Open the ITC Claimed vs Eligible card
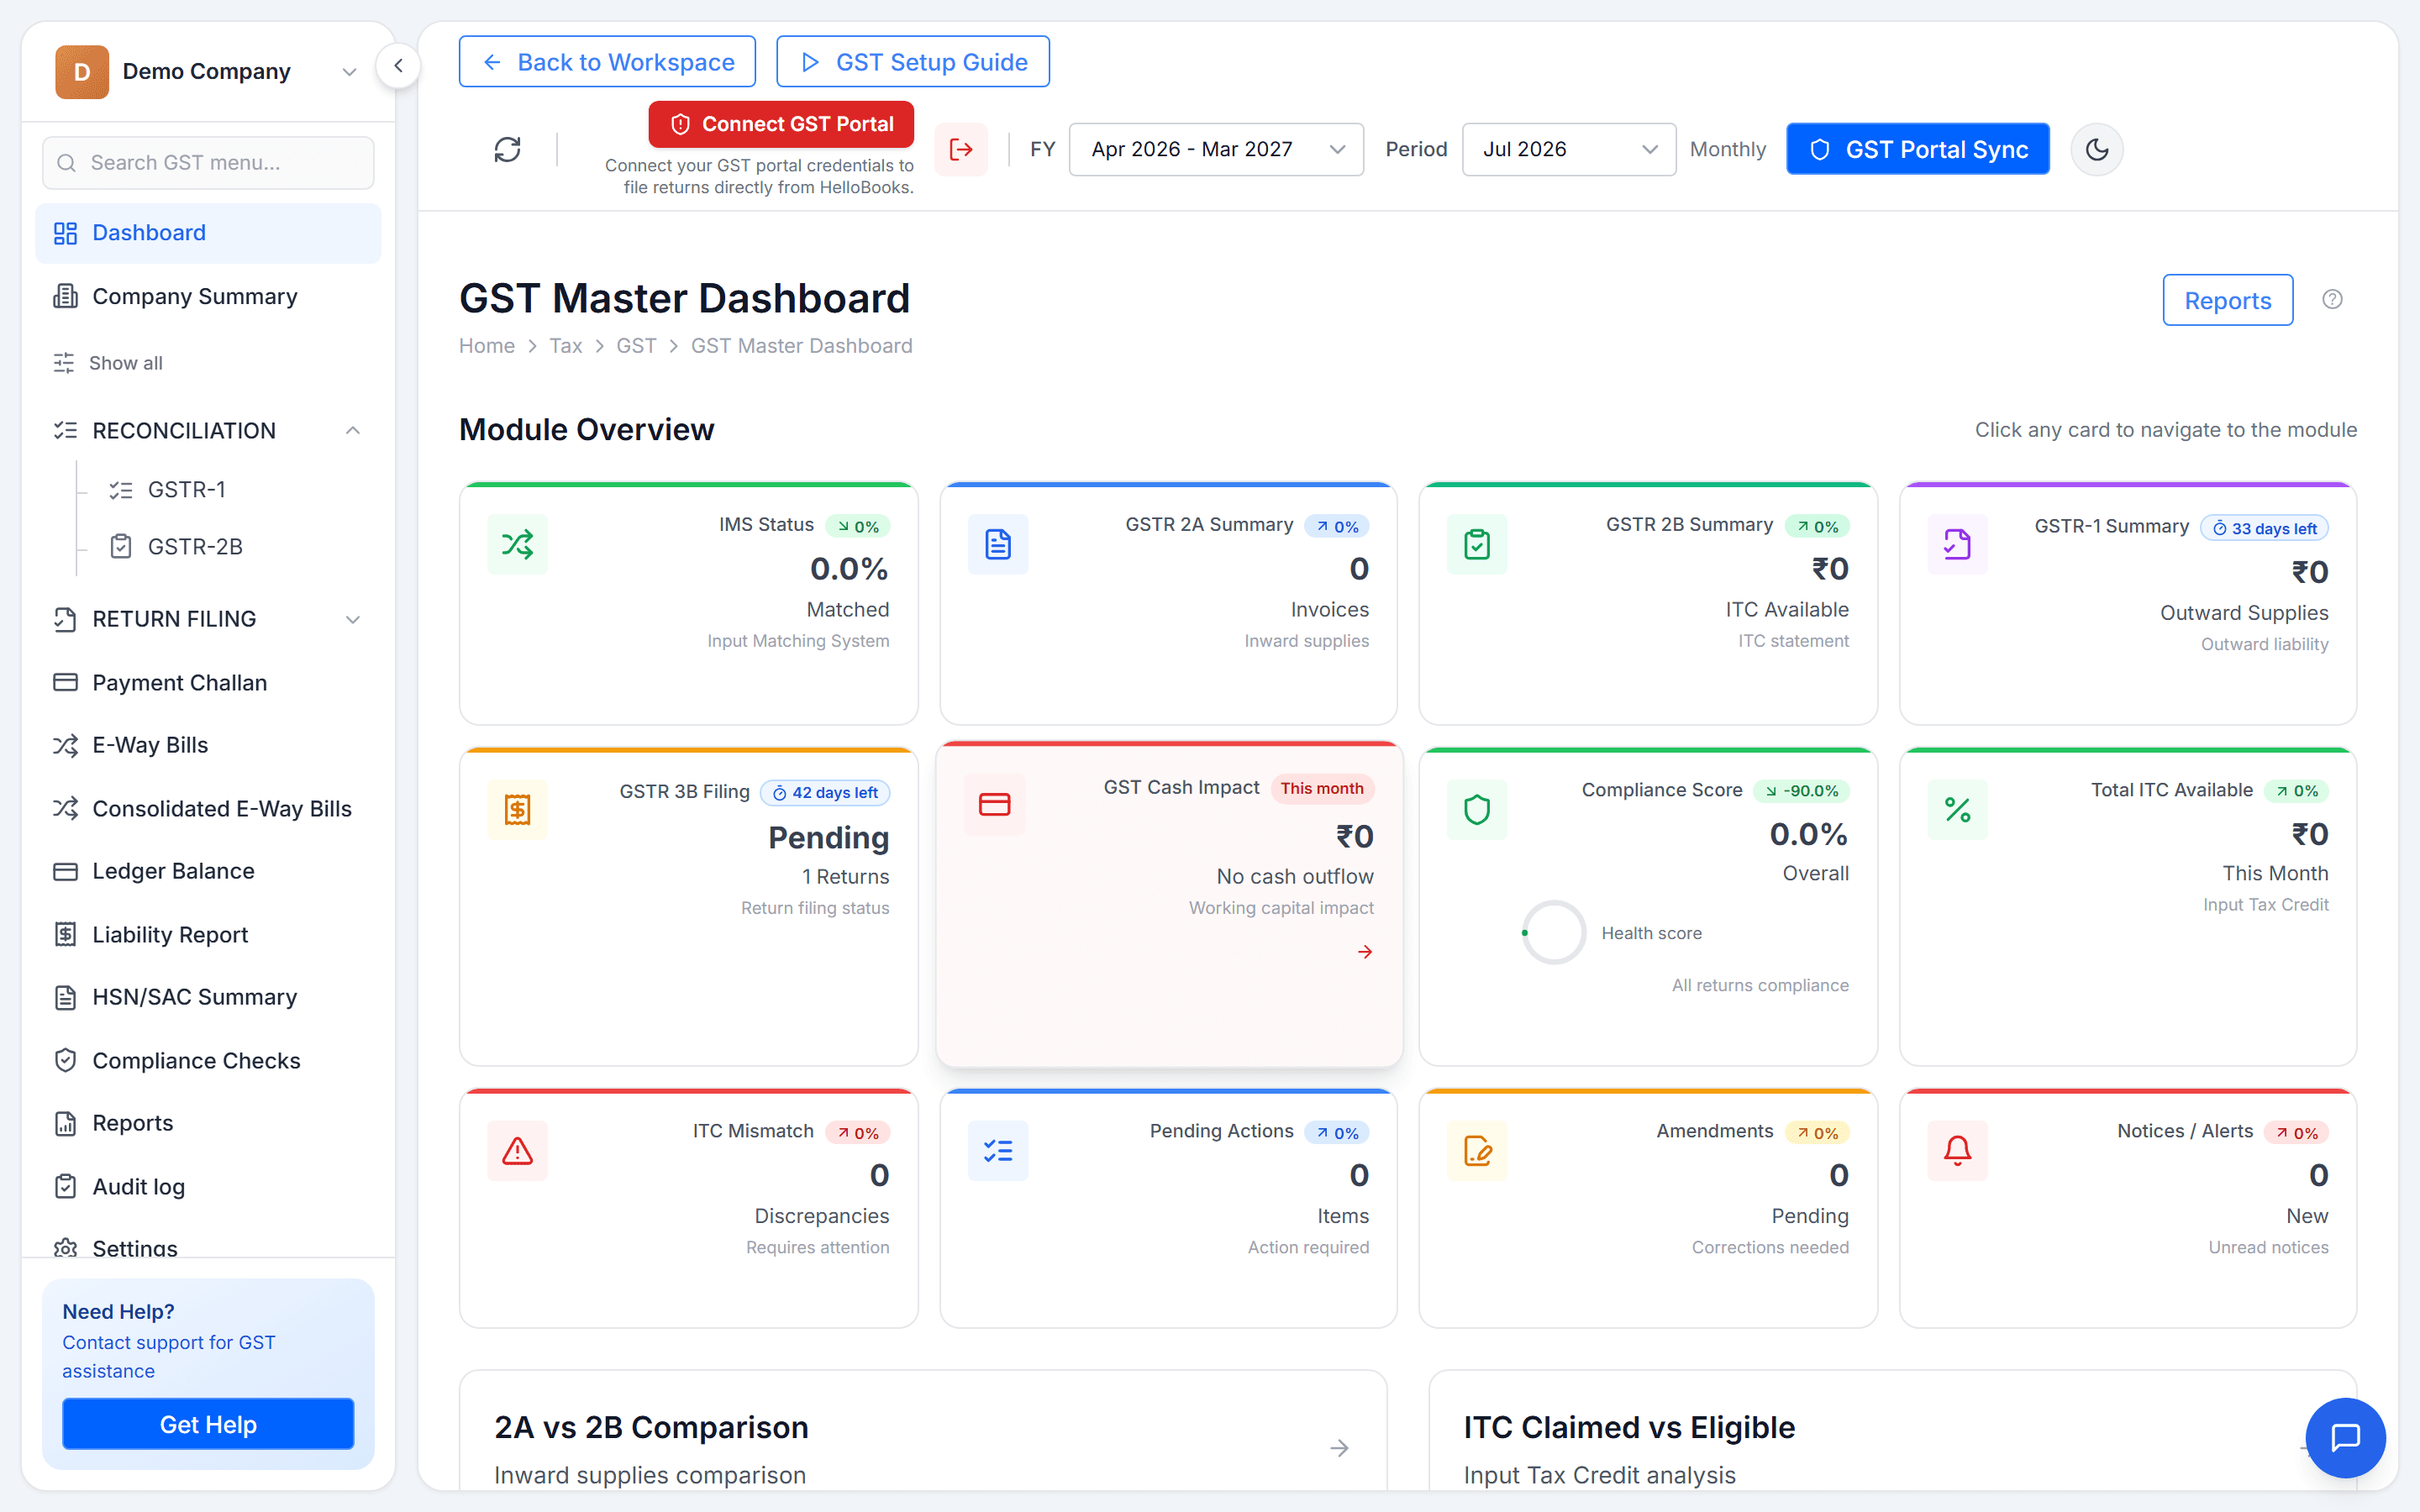 point(1892,1431)
